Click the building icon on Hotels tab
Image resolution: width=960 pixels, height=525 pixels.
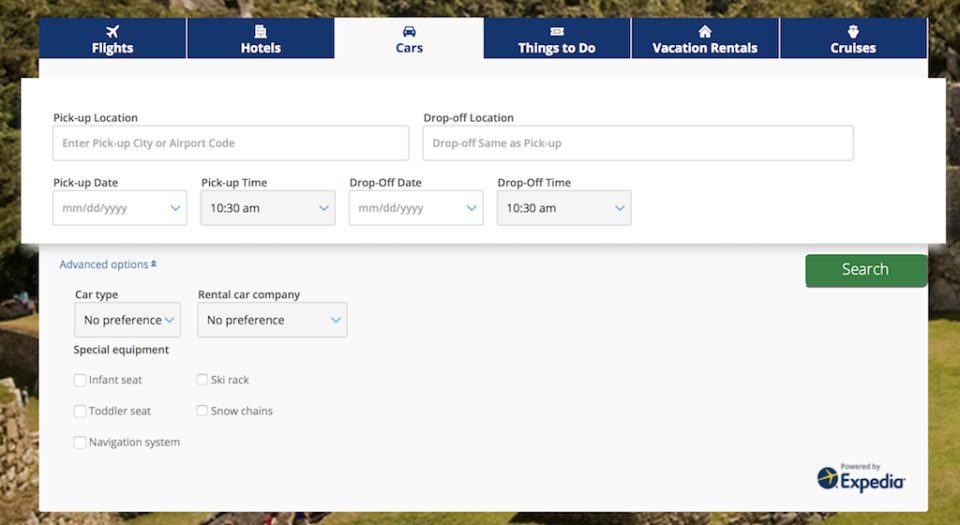[260, 31]
